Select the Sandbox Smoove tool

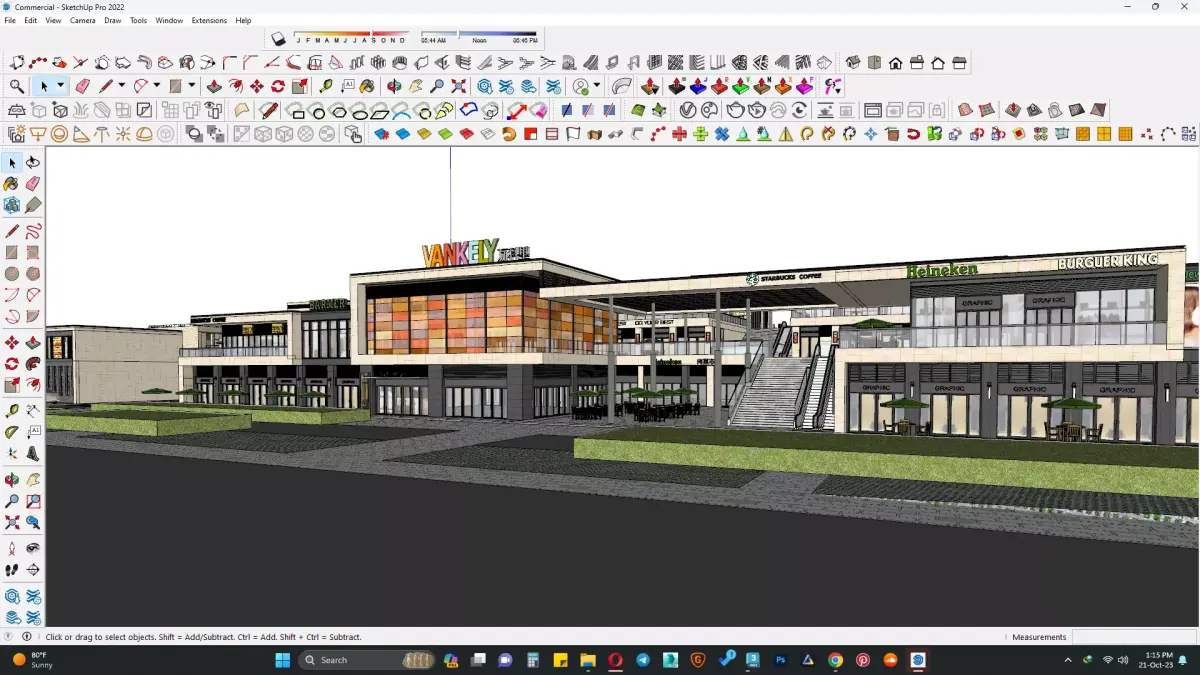point(1013,110)
